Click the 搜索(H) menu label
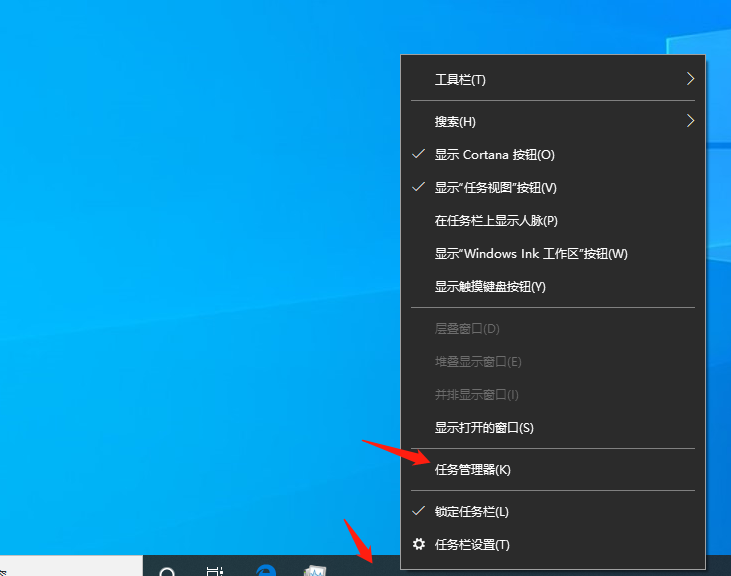This screenshot has width=731, height=576. tap(455, 122)
